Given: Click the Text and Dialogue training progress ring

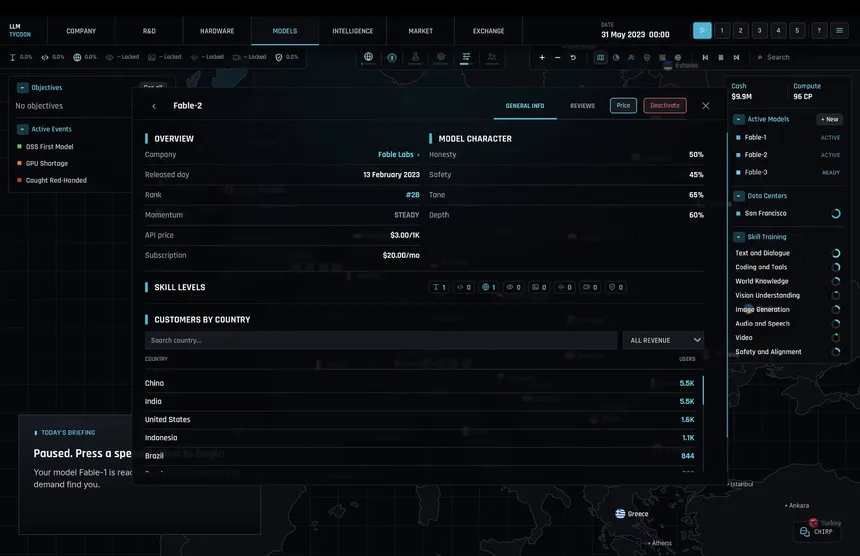Looking at the screenshot, I should point(835,253).
